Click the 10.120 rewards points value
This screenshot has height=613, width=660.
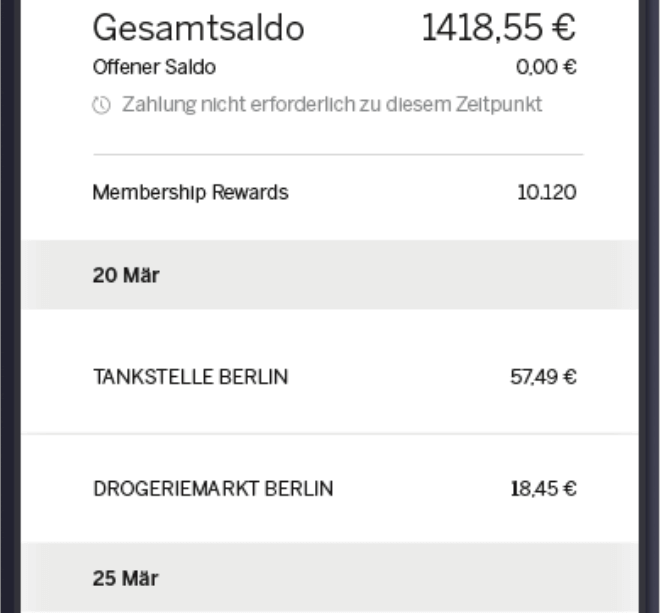pos(546,192)
